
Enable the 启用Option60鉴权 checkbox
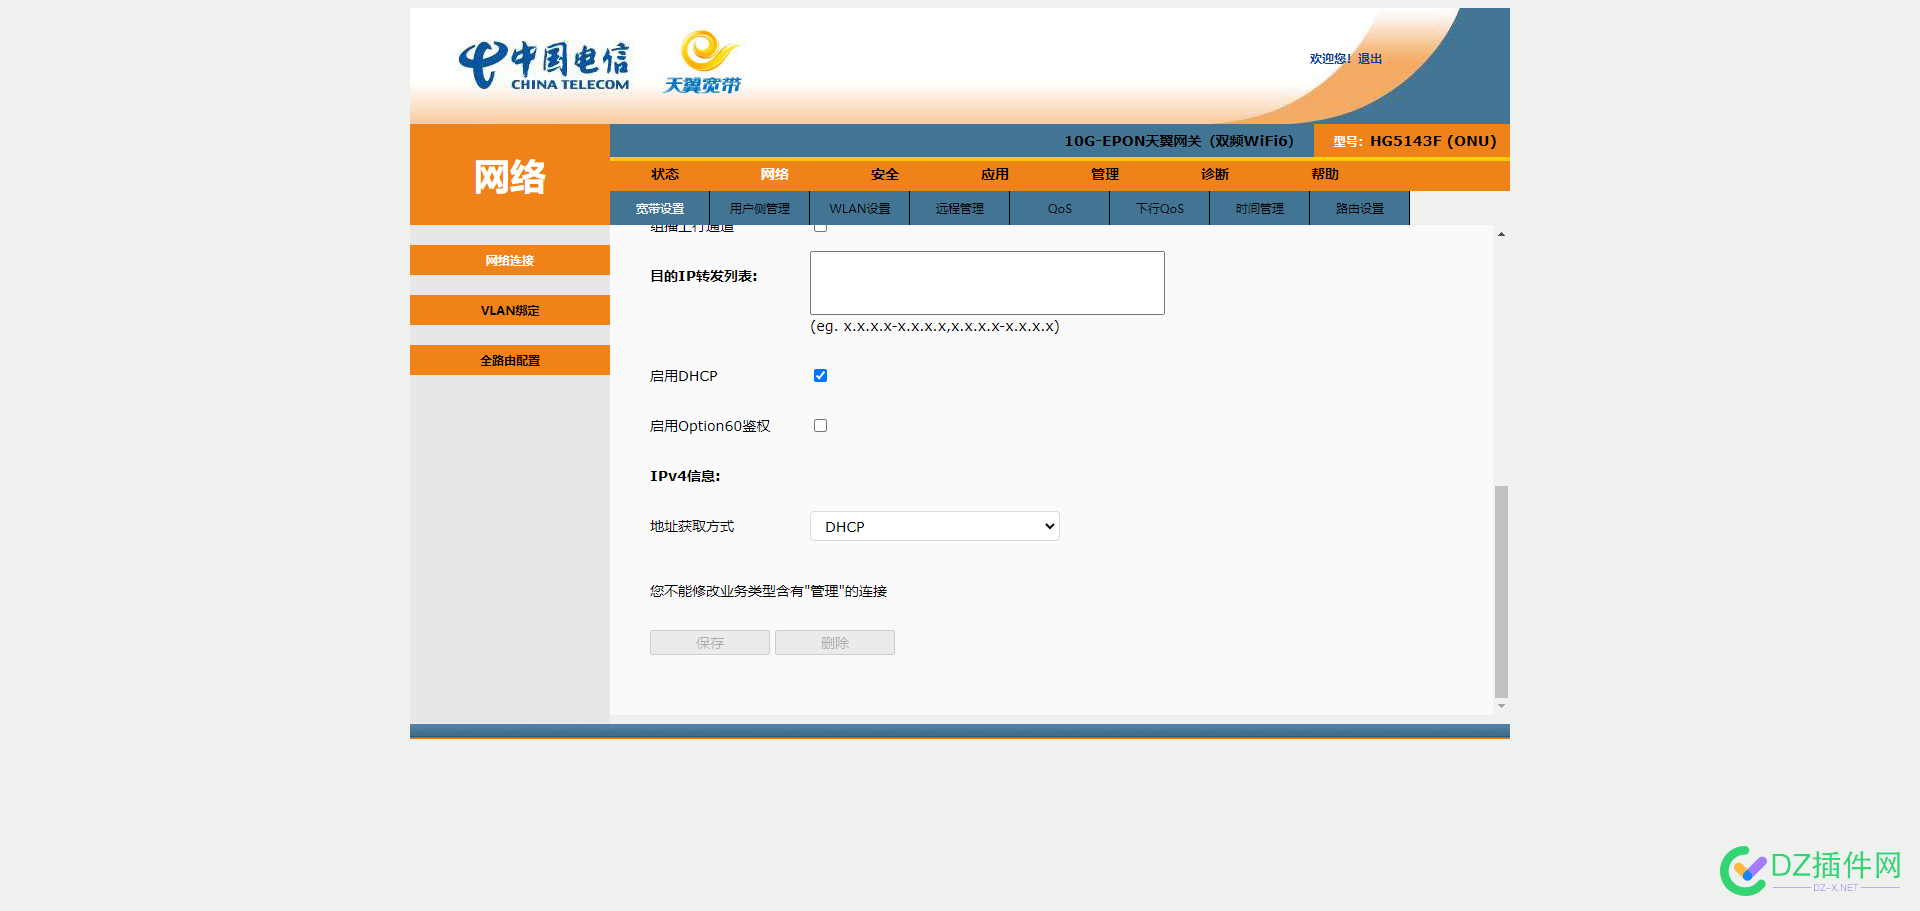820,426
